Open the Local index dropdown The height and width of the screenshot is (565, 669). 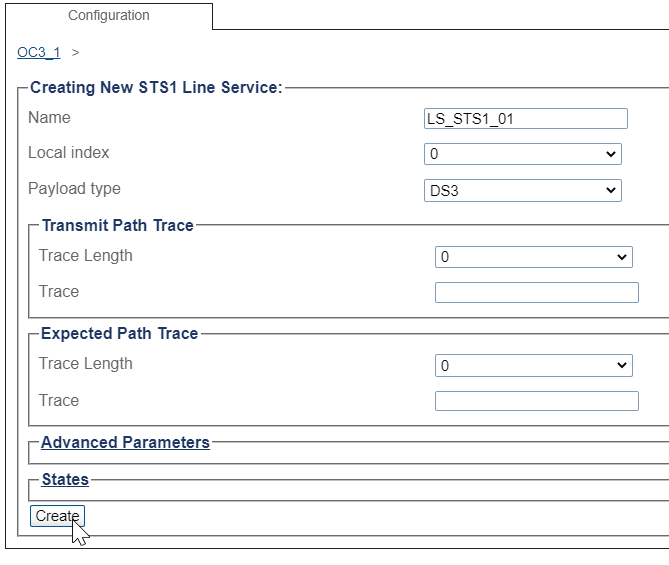[x=523, y=154]
